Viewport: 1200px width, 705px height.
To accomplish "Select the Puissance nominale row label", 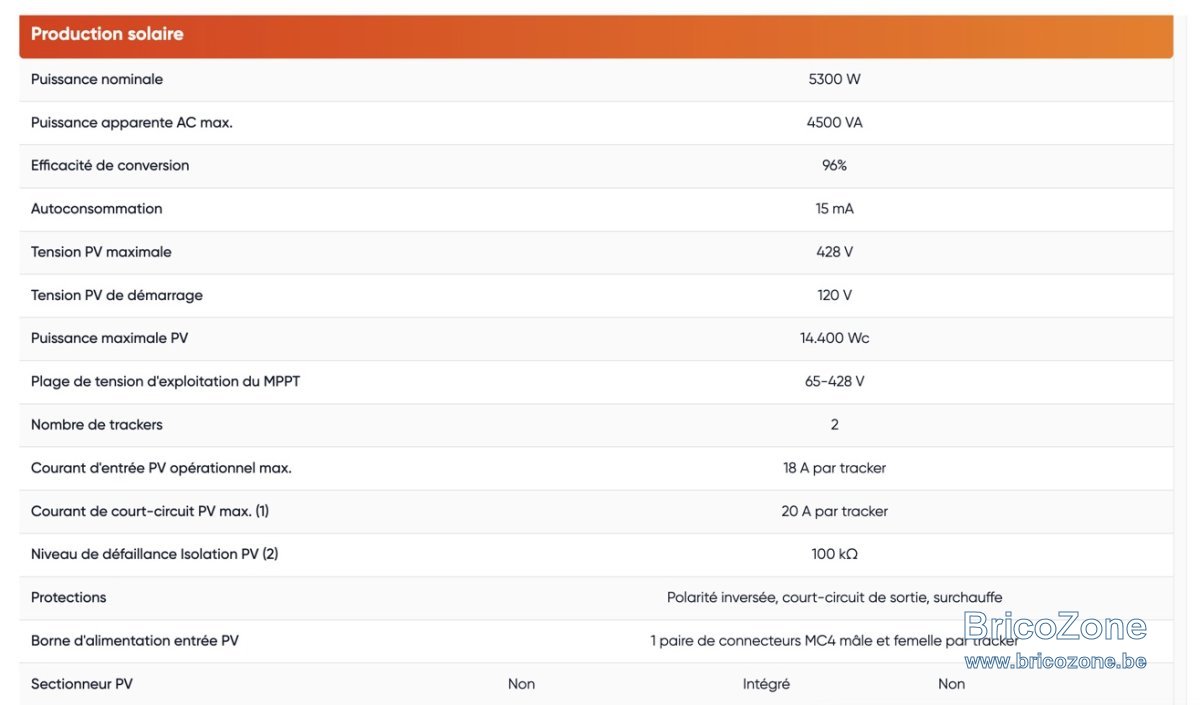I will point(97,79).
